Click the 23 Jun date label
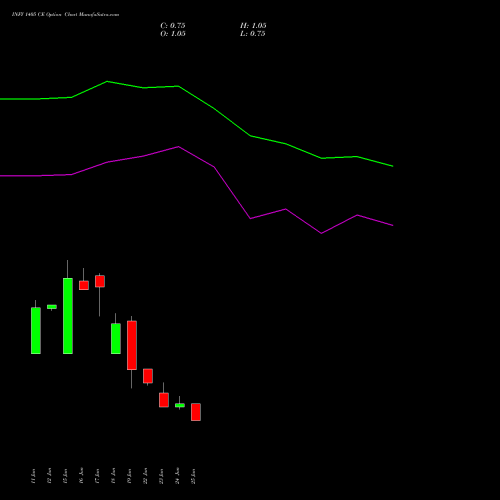This screenshot has width=500, height=500. tap(161, 476)
